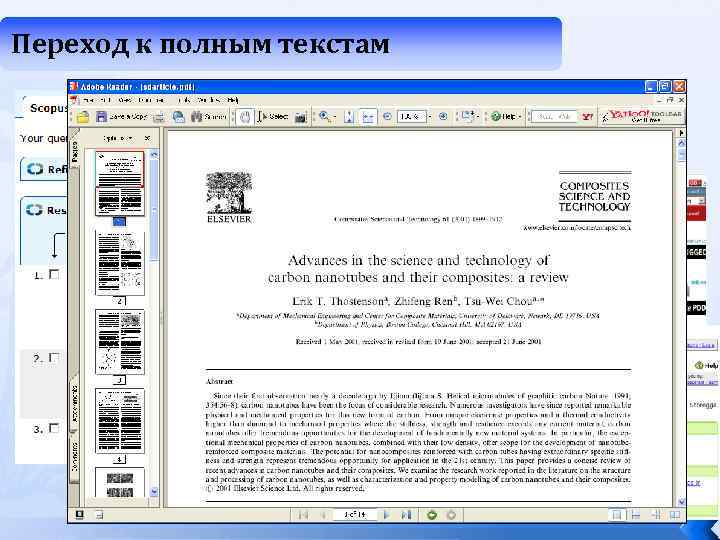Click the Help link in background browser
720x540 pixels.
pyautogui.click(x=707, y=366)
